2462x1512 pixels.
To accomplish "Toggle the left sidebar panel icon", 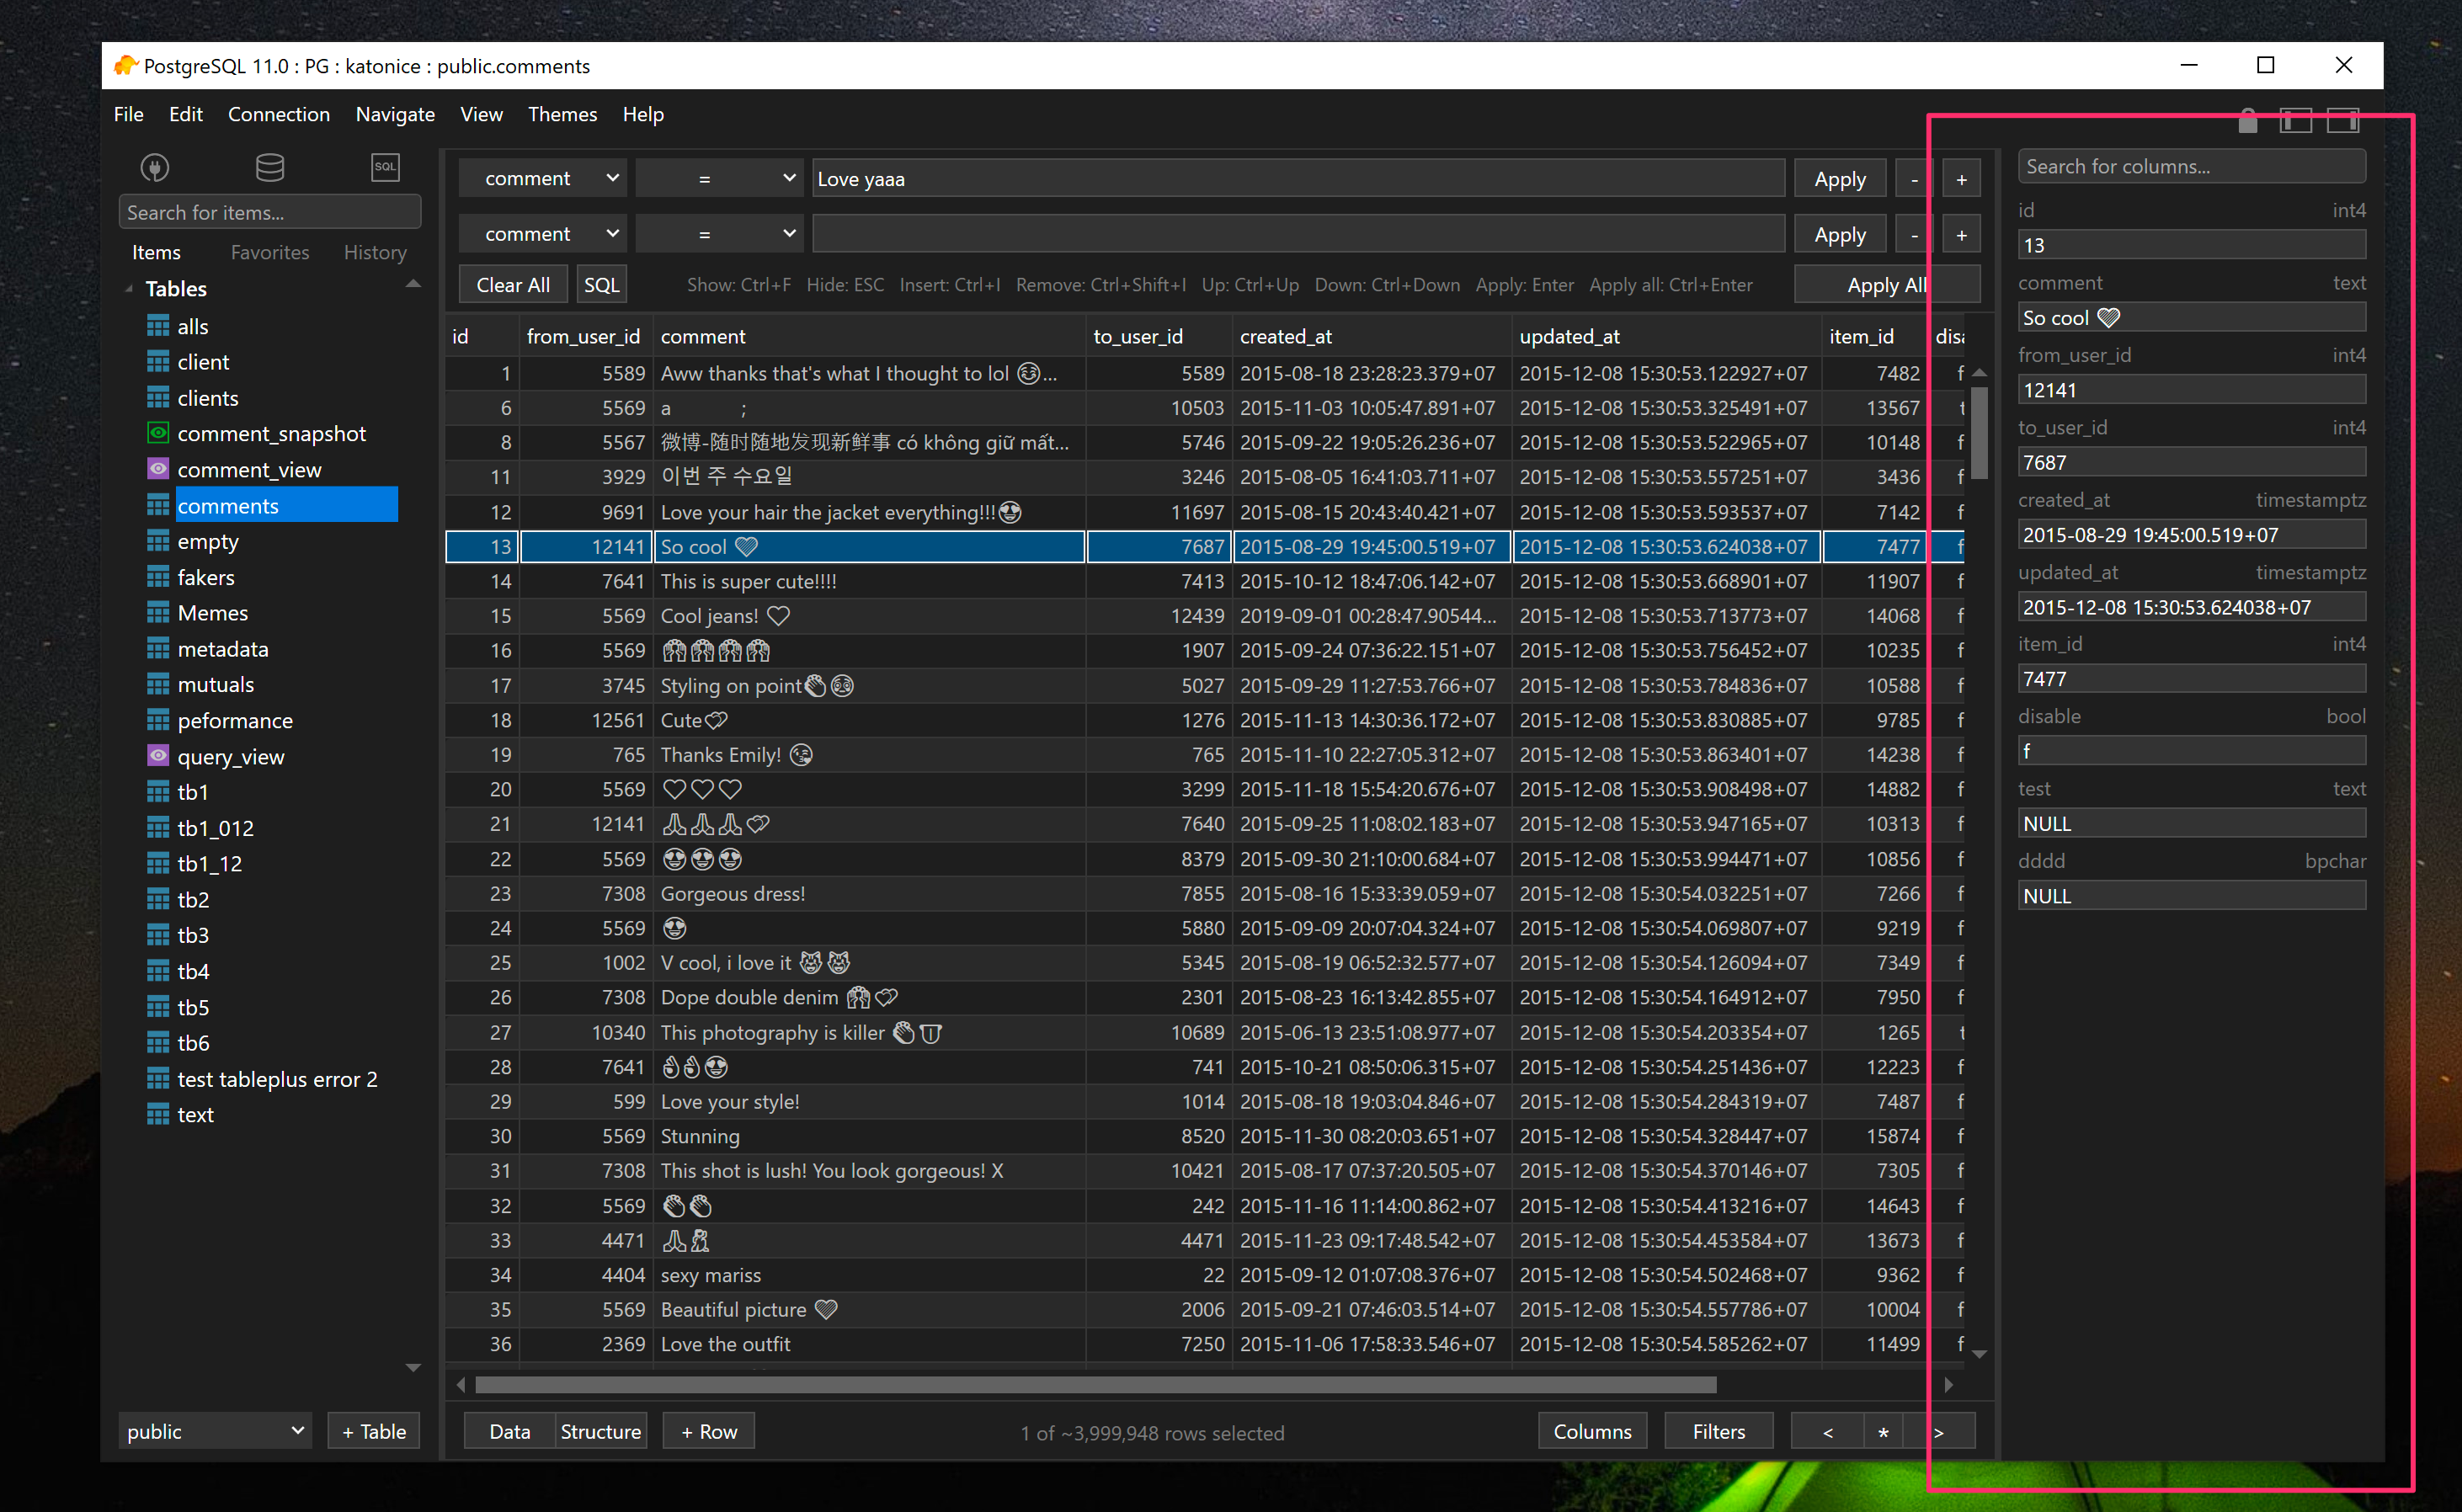I will point(2295,121).
